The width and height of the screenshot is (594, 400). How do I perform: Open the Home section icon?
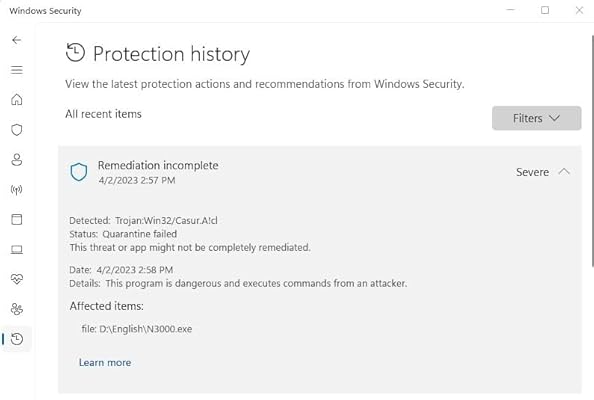tap(17, 100)
